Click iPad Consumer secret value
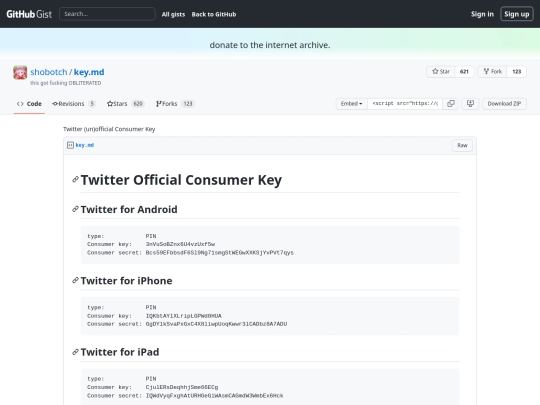This screenshot has width=540, height=405. point(214,396)
